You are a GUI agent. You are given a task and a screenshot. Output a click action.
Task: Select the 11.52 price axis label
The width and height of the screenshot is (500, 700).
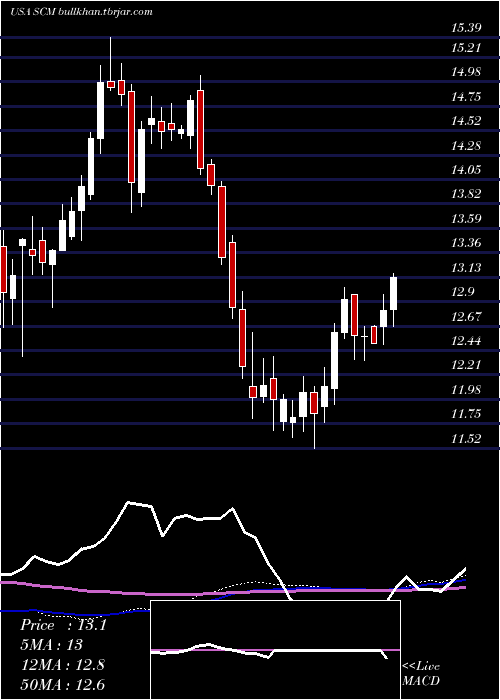[x=466, y=438]
